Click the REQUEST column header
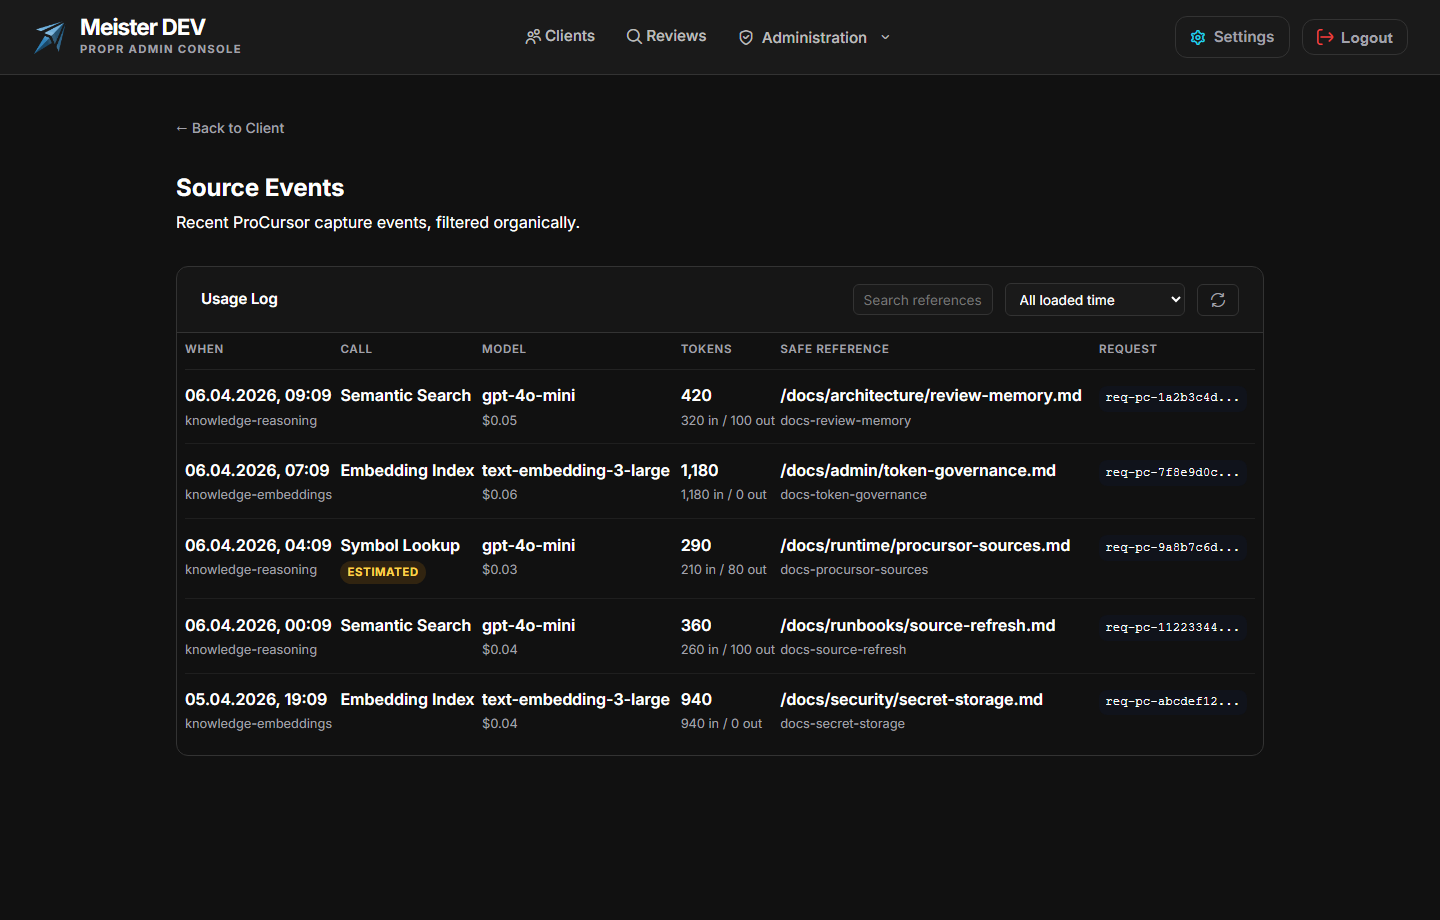 1128,349
